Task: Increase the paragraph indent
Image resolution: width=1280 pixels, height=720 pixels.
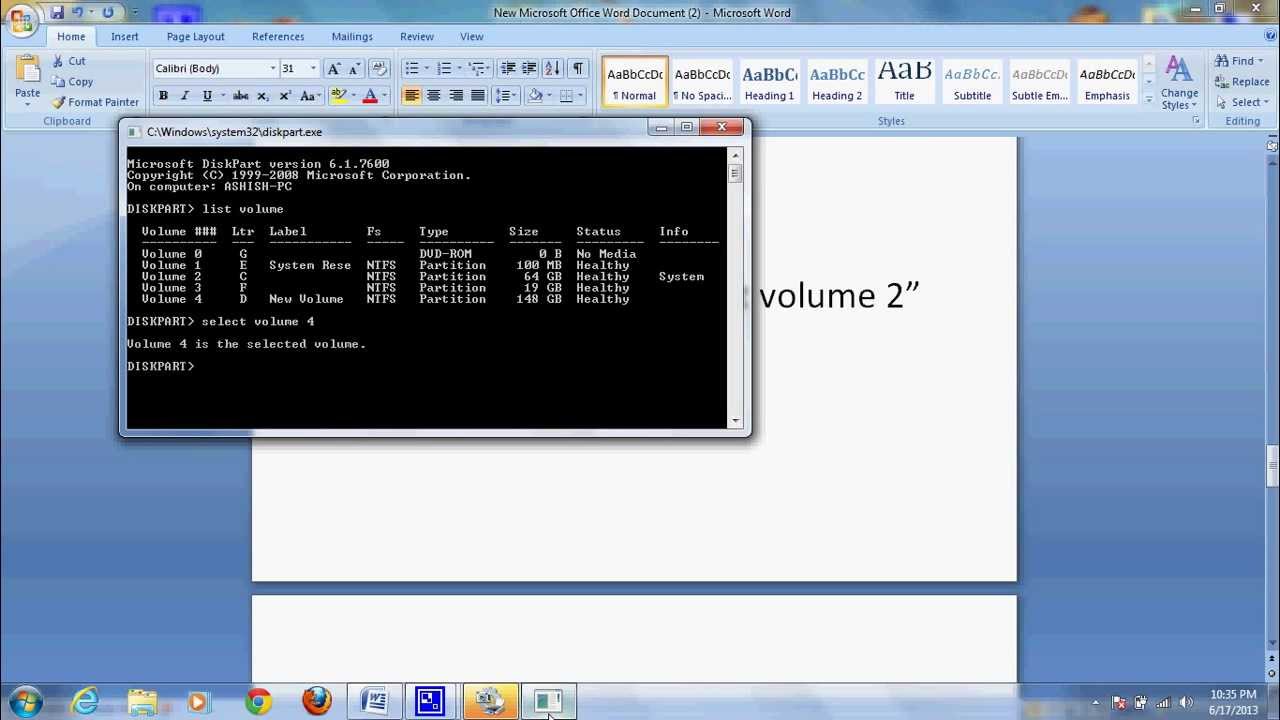Action: [529, 68]
